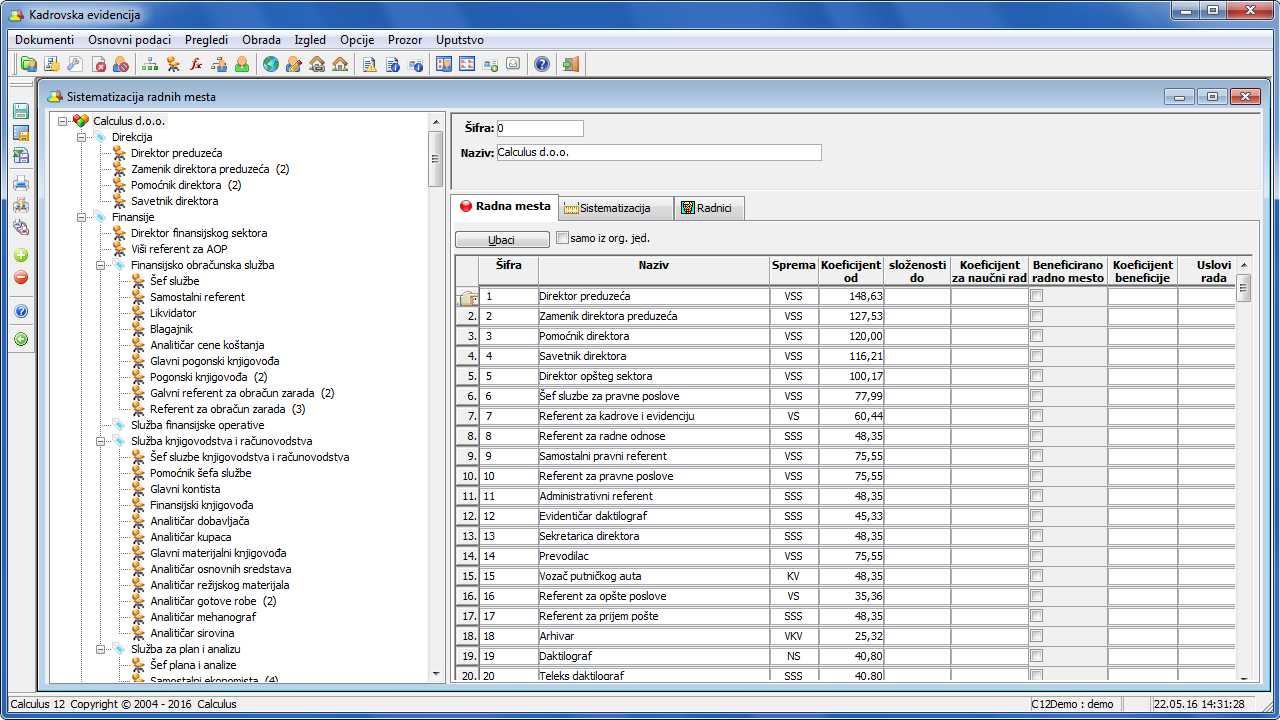The image size is (1280, 720).
Task: Check Beneficirano box for Direktor preduzeća row
Action: pos(1037,296)
